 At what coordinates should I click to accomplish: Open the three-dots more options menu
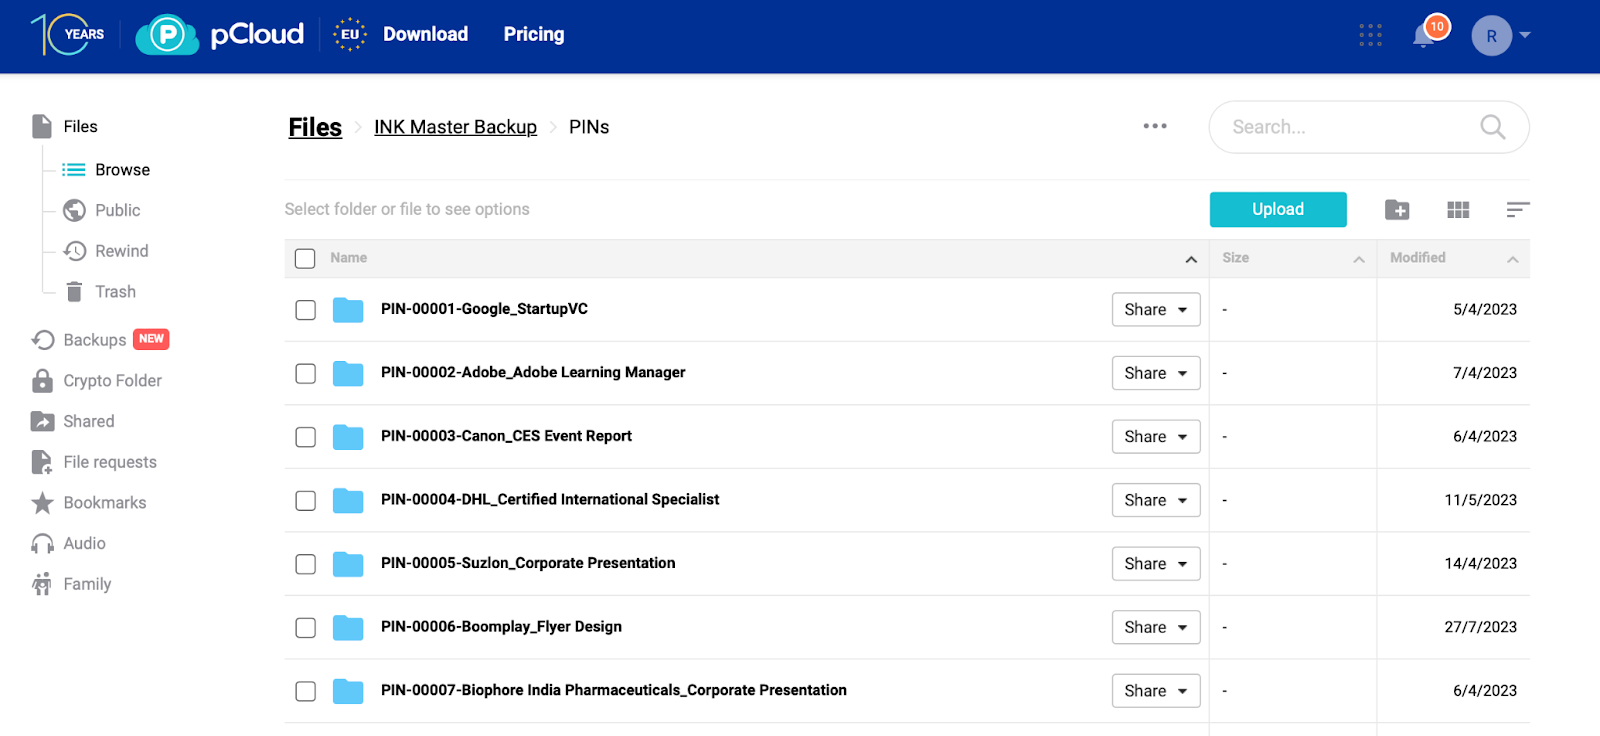pos(1155,126)
